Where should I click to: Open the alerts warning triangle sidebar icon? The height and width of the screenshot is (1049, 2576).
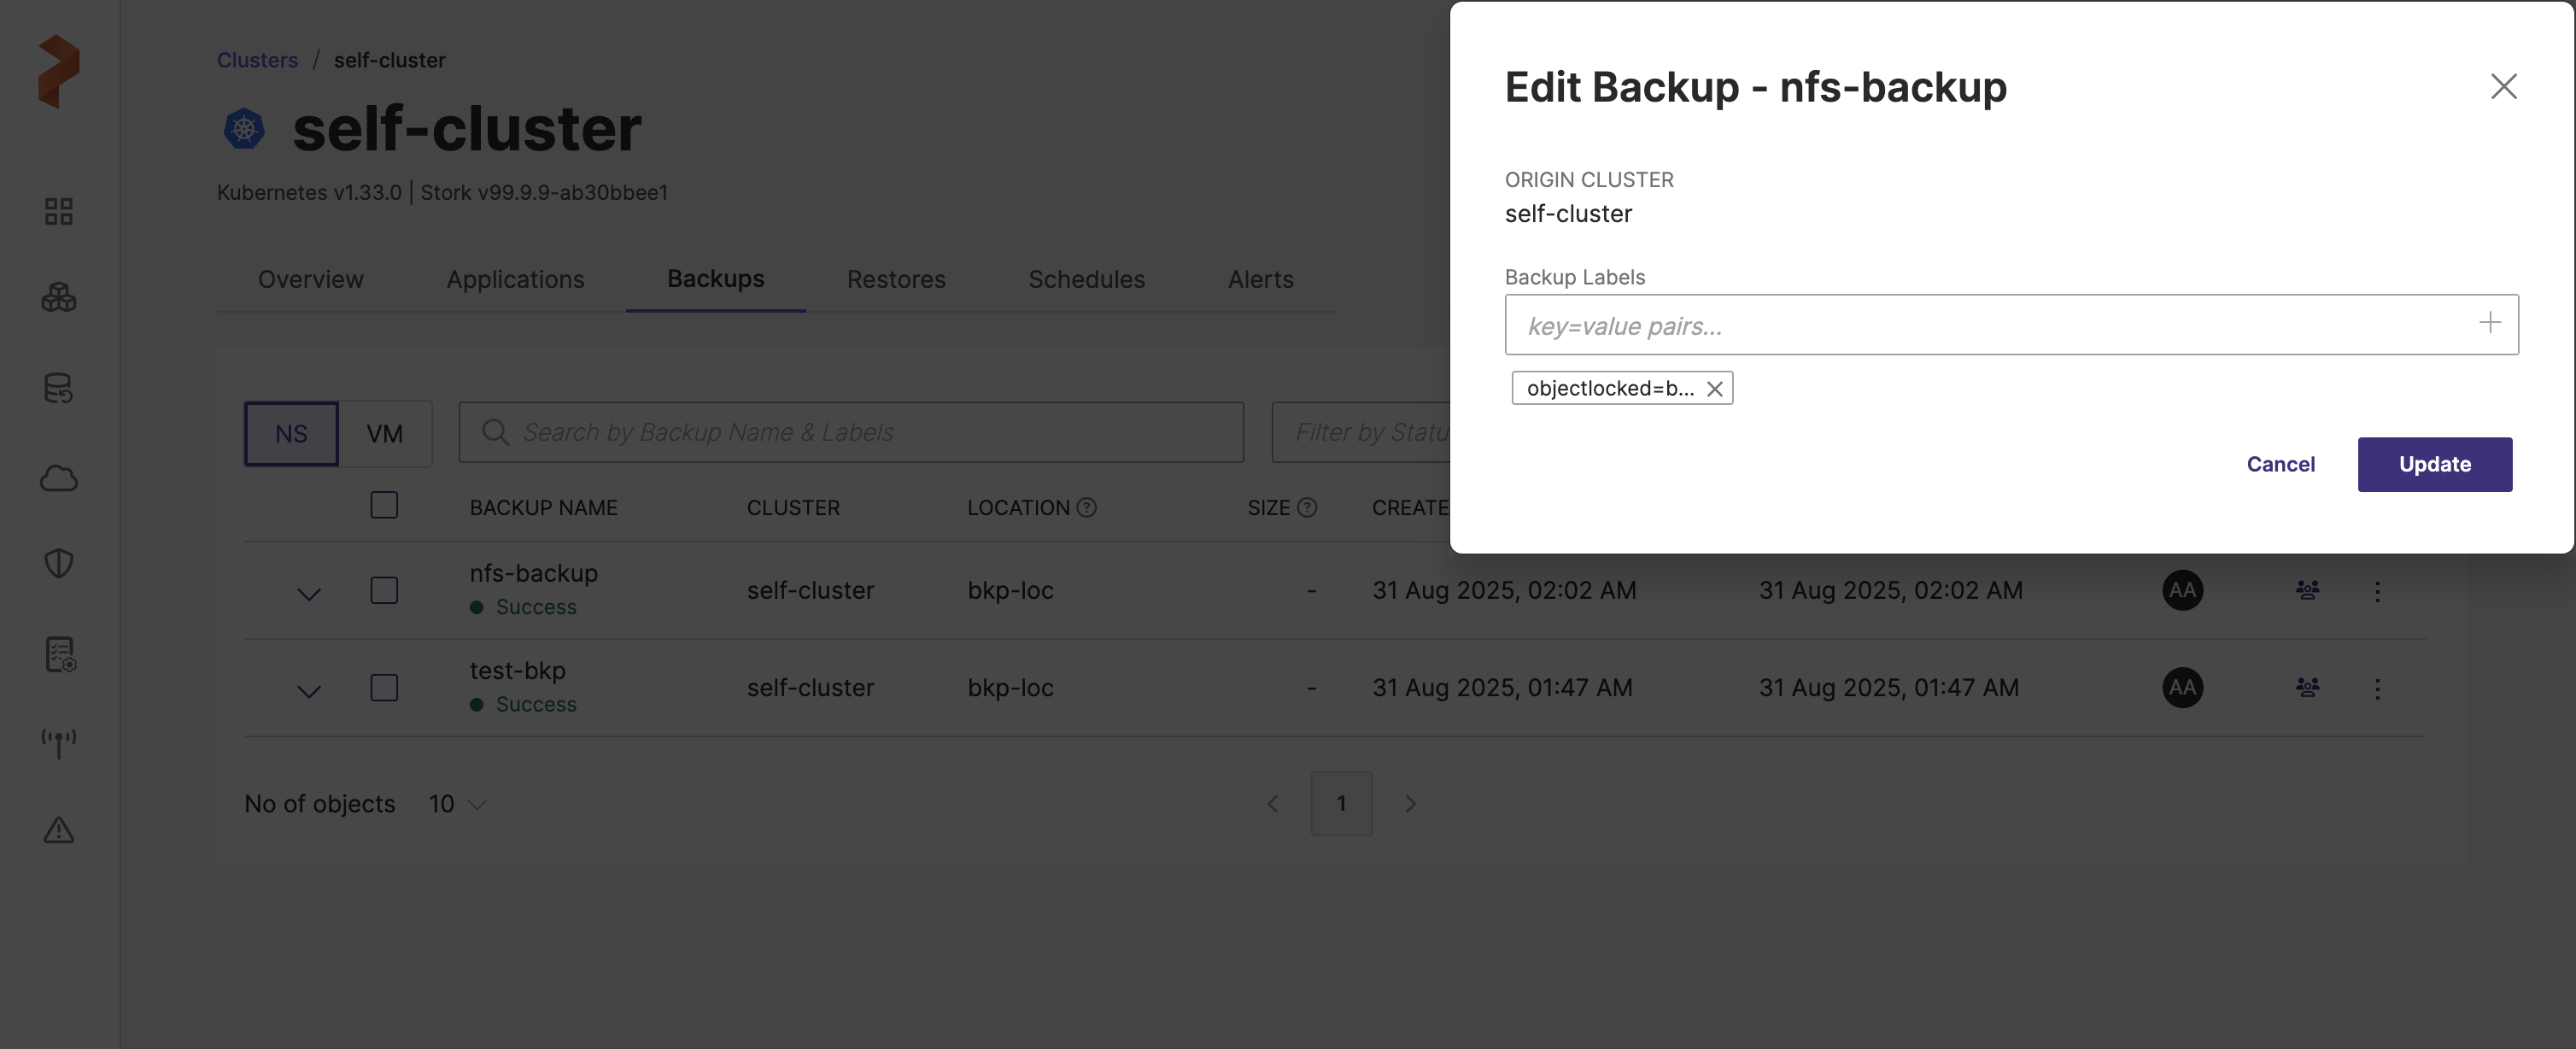tap(59, 830)
